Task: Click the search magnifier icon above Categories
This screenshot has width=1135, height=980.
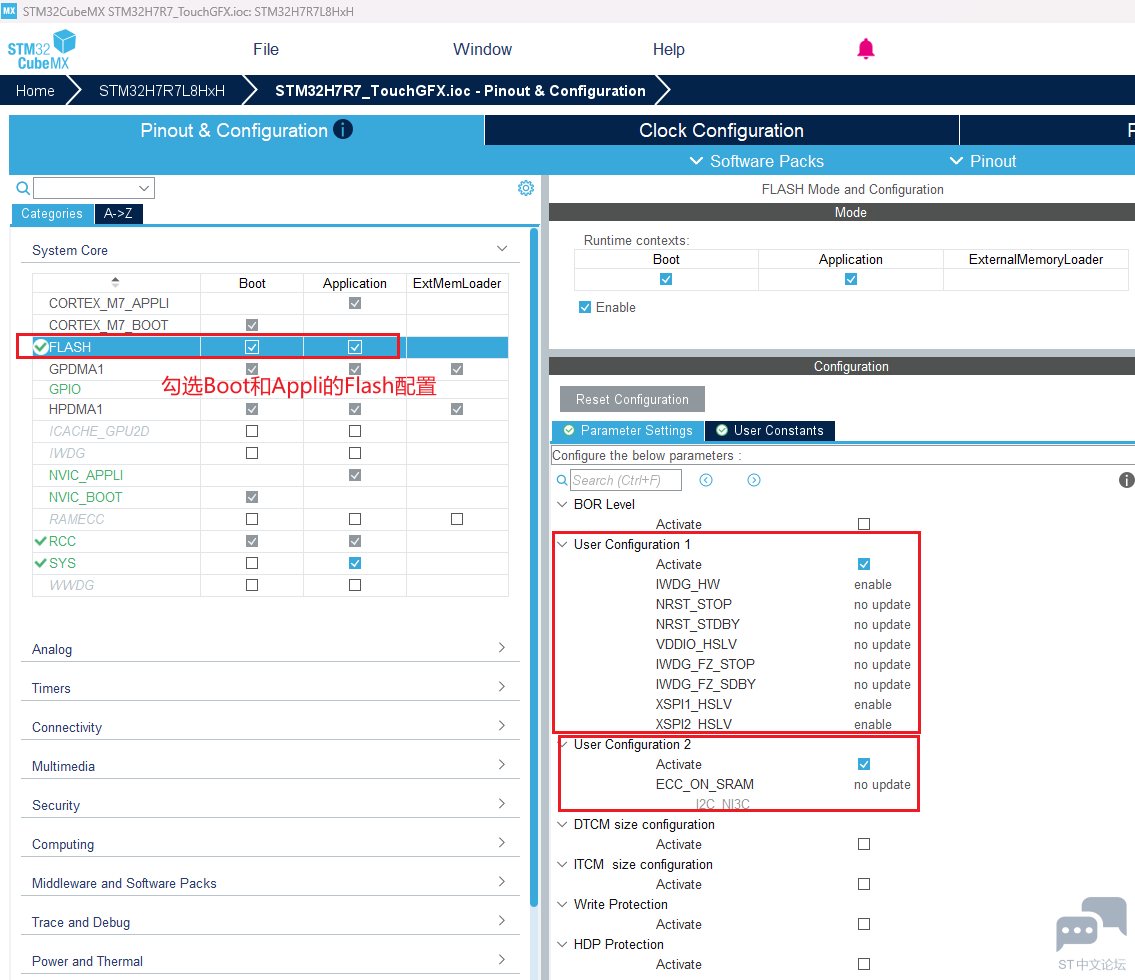Action: click(x=23, y=188)
